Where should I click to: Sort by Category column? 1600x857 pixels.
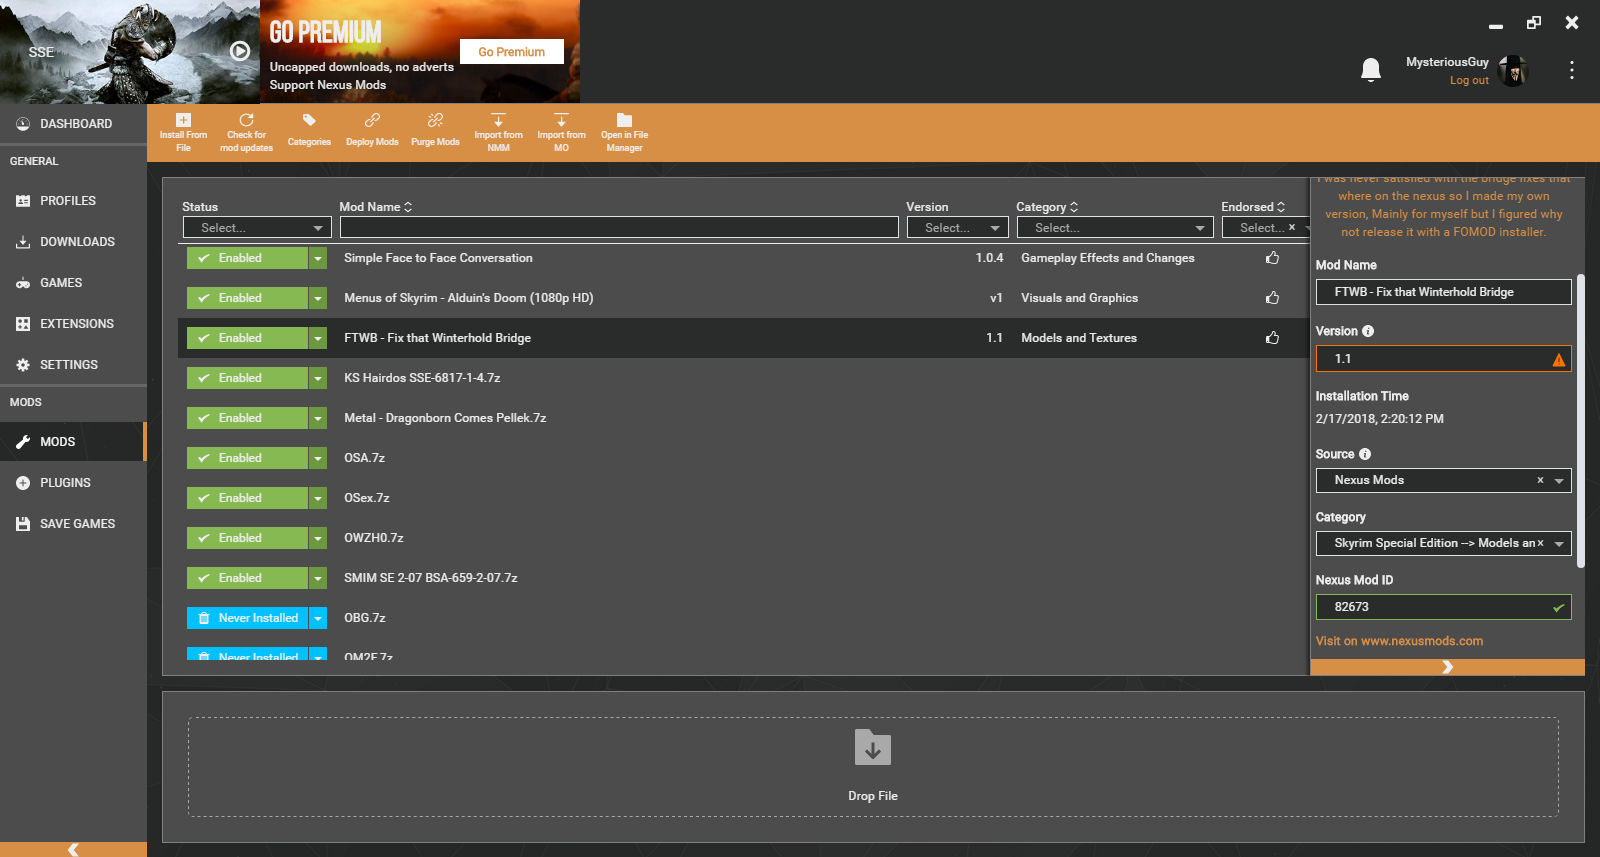tap(1047, 207)
